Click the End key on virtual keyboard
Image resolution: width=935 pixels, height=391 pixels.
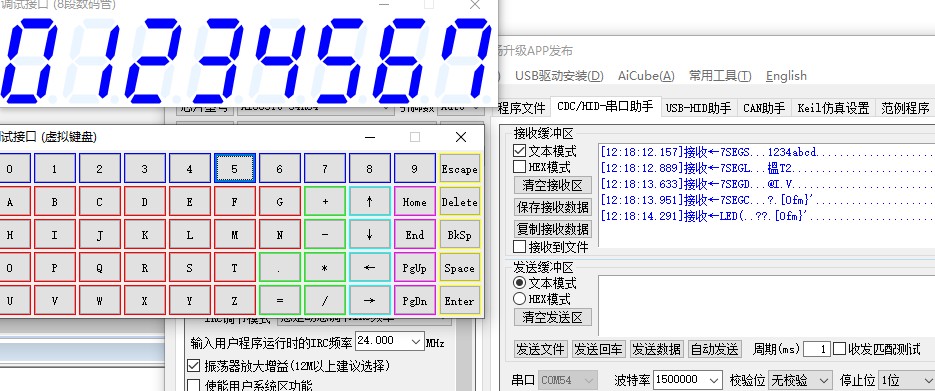click(414, 235)
